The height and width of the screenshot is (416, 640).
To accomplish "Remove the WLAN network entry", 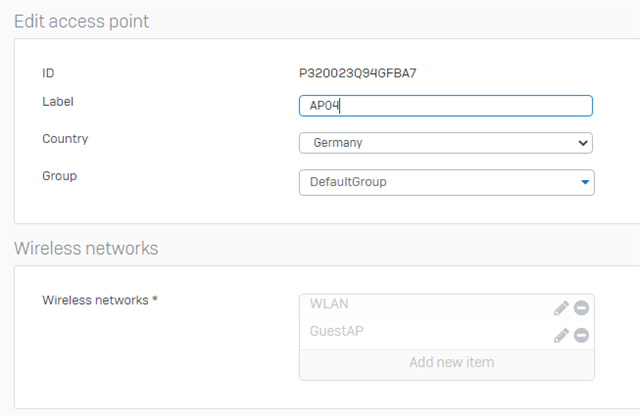I will tap(581, 308).
